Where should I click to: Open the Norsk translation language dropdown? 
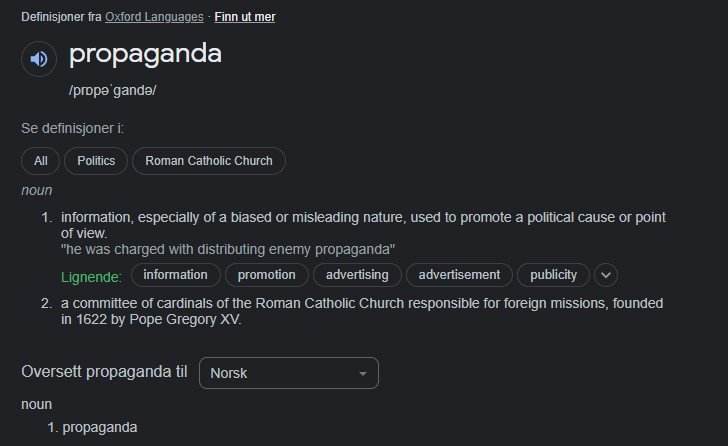click(289, 373)
